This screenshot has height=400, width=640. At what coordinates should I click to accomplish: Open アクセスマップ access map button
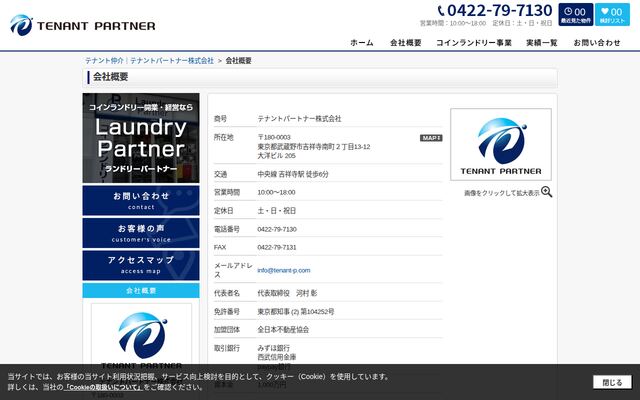pyautogui.click(x=141, y=265)
